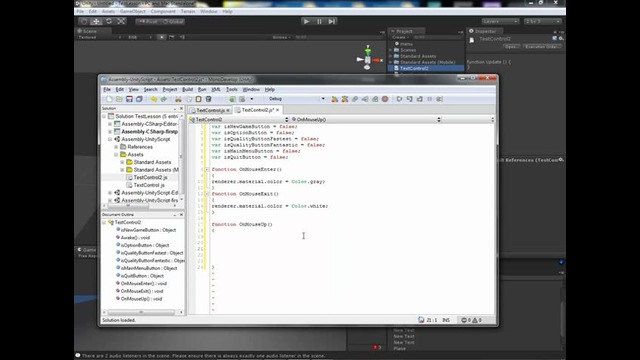Open the Unity layout dropdown

[543, 21]
